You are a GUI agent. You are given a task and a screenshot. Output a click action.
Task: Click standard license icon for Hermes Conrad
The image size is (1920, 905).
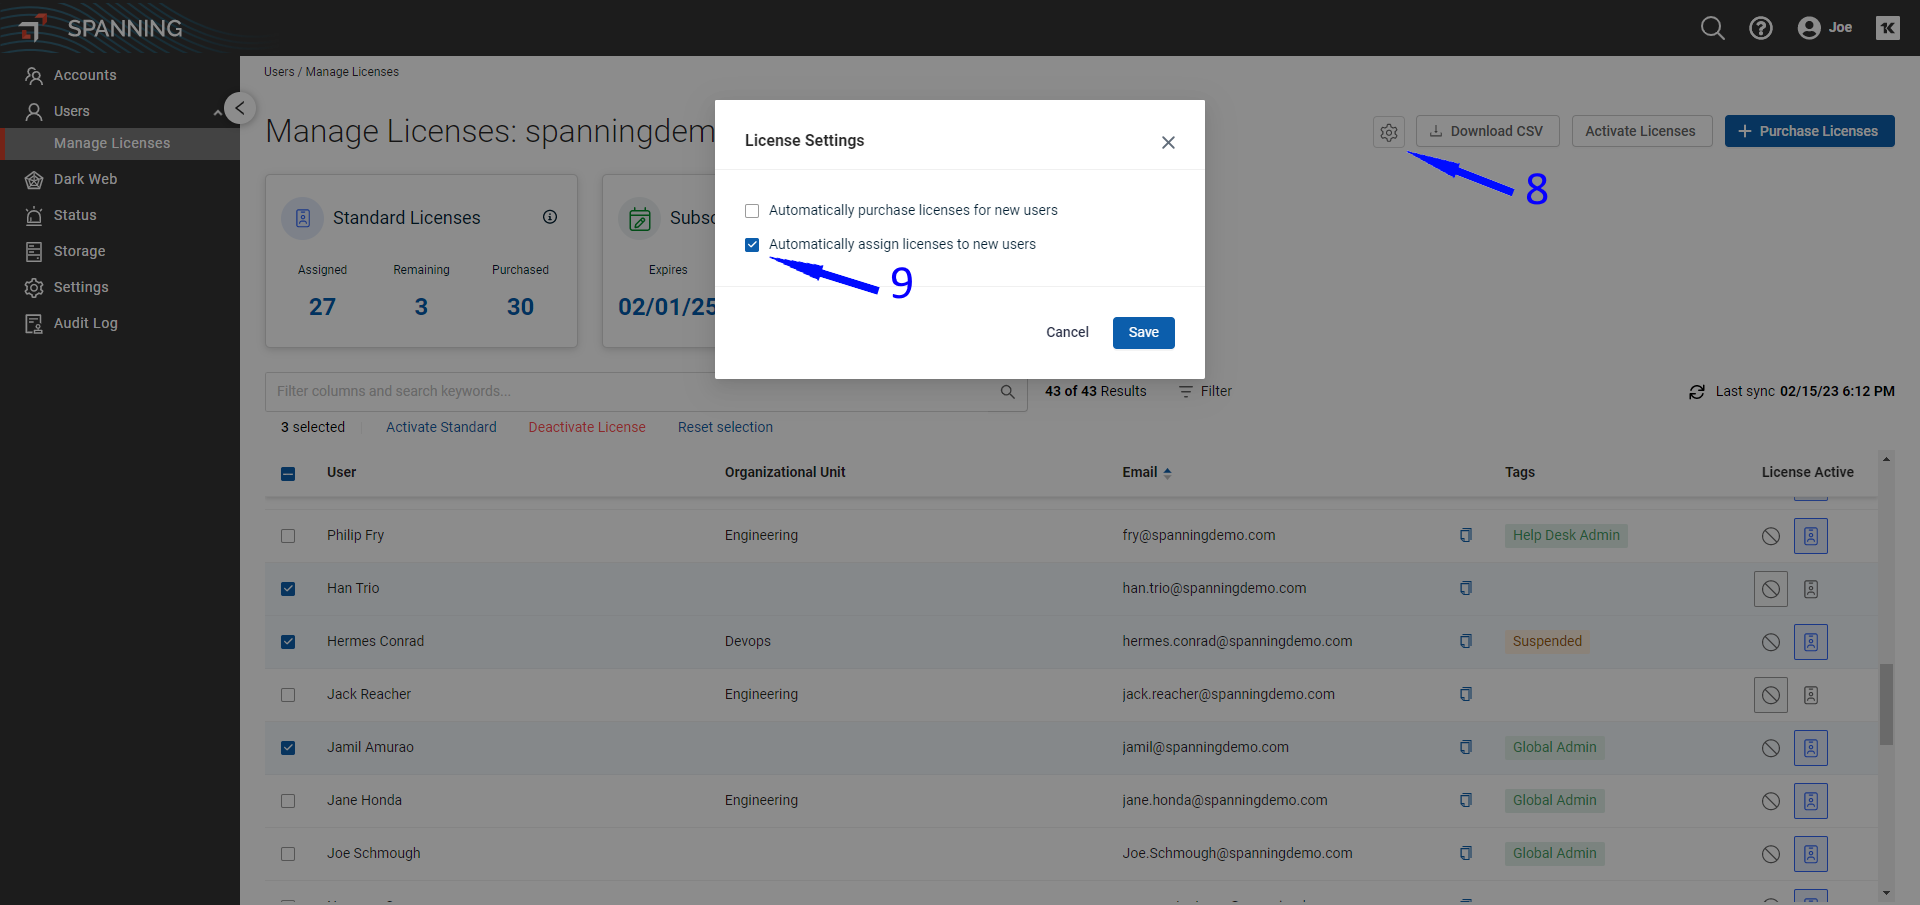[x=1811, y=642]
